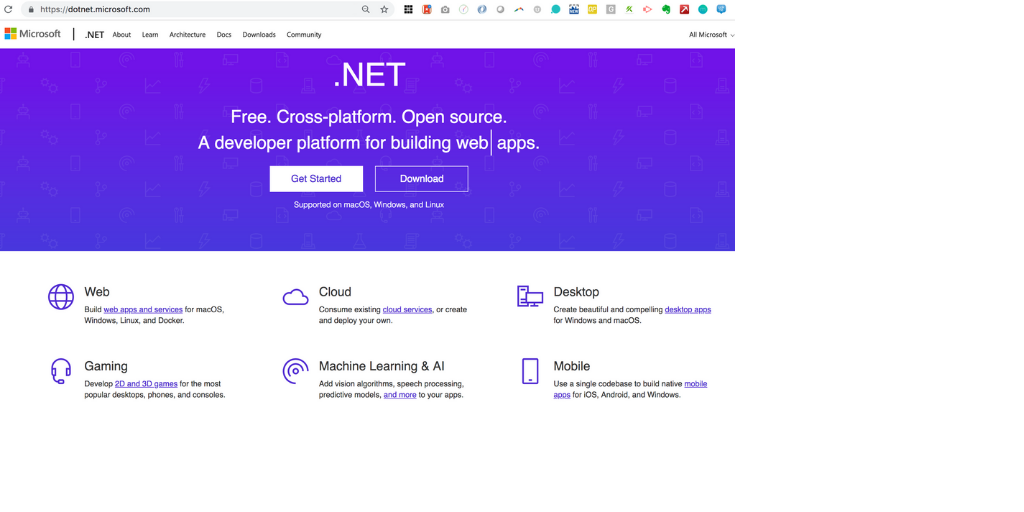The width and height of the screenshot is (1024, 512).
Task: Click the blue speech bubble extension at the far right
Action: pos(721,9)
